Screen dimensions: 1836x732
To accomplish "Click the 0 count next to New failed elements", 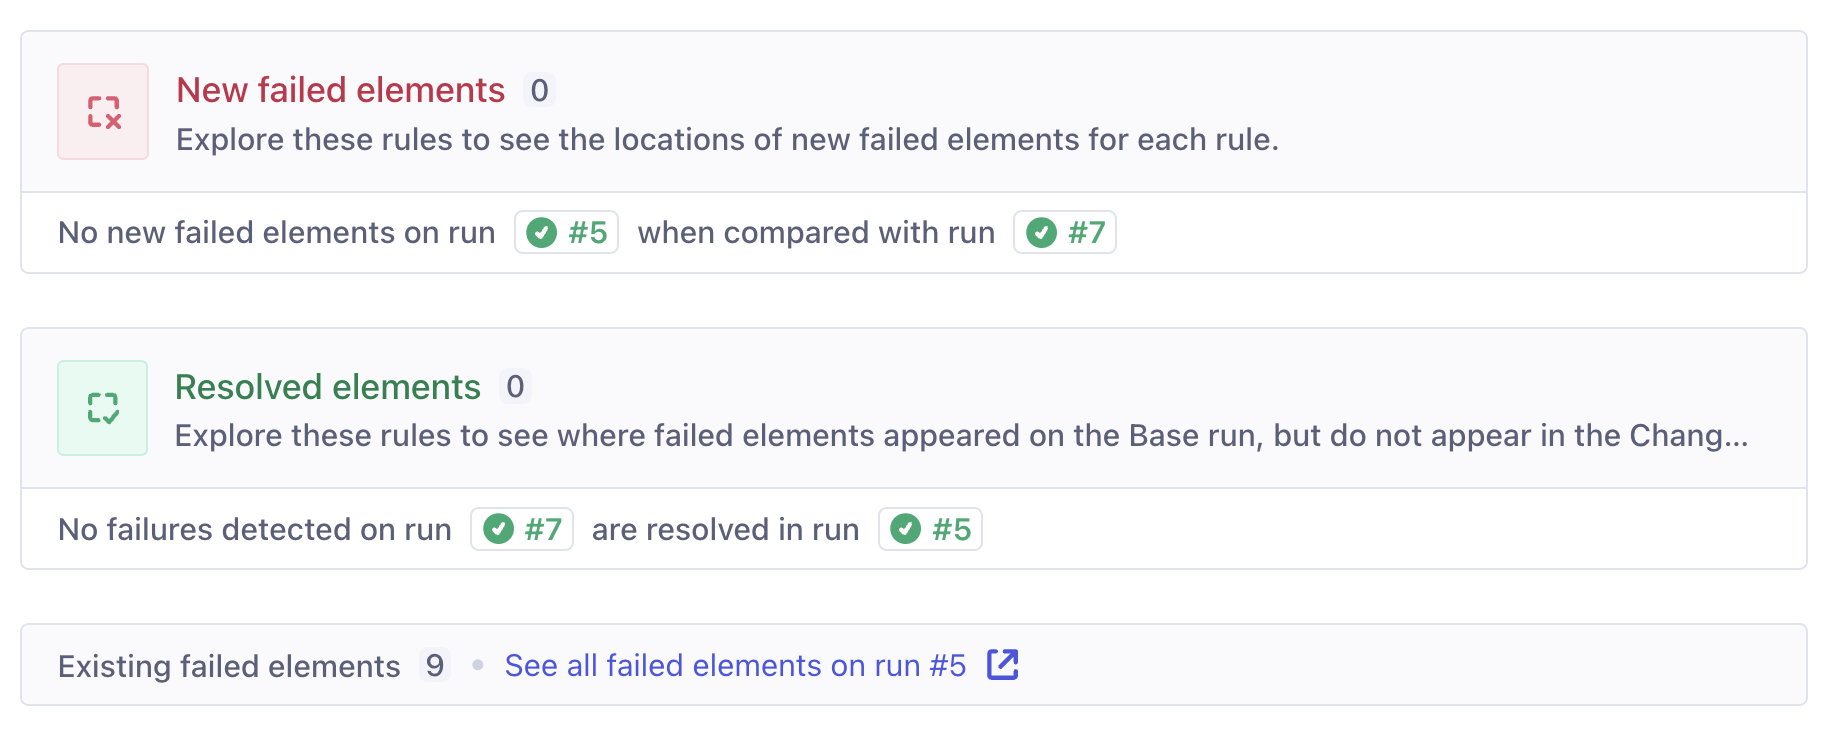I will pyautogui.click(x=541, y=90).
